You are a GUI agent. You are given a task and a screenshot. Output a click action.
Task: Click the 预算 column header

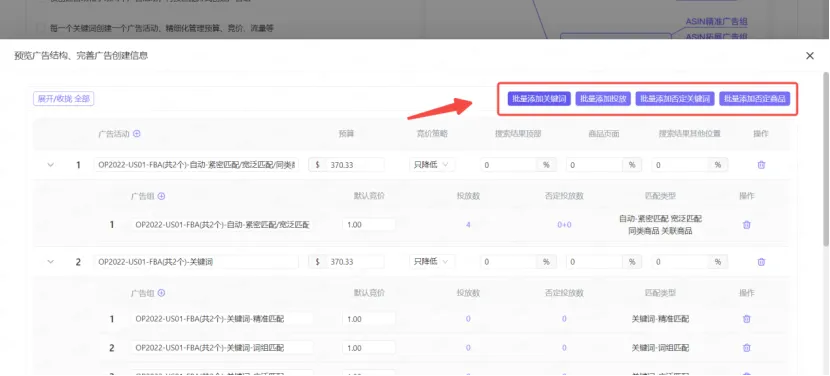(x=346, y=134)
